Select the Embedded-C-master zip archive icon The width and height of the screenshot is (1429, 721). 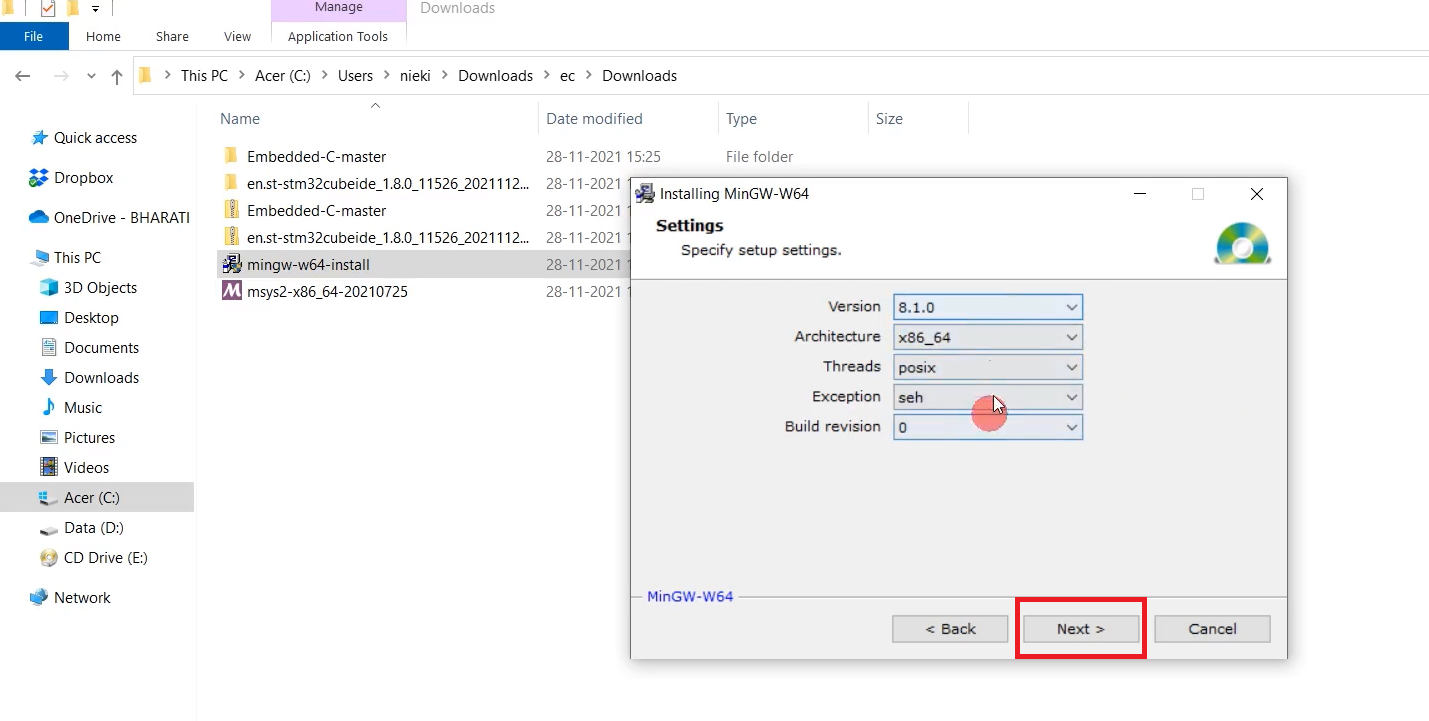[x=231, y=210]
